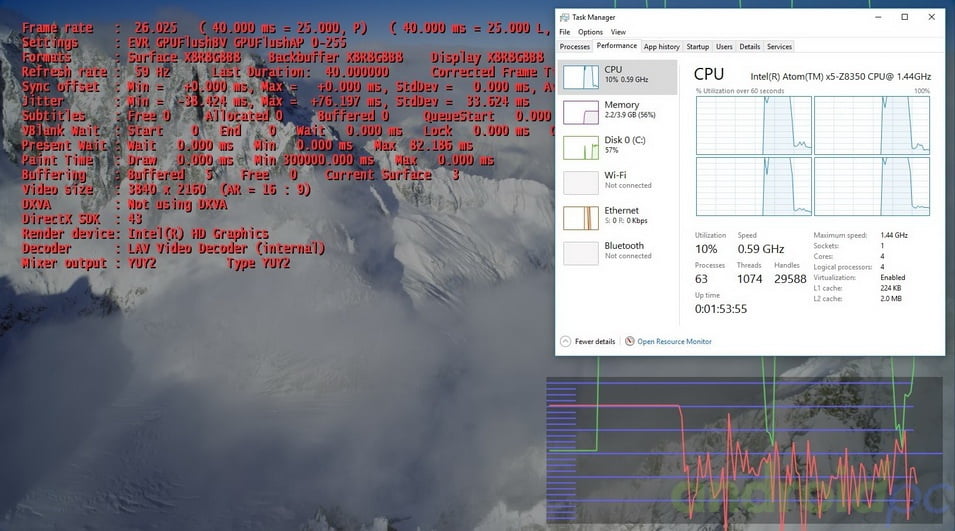Viewport: 955px width, 531px height.
Task: Open the Details tab
Action: (750, 46)
